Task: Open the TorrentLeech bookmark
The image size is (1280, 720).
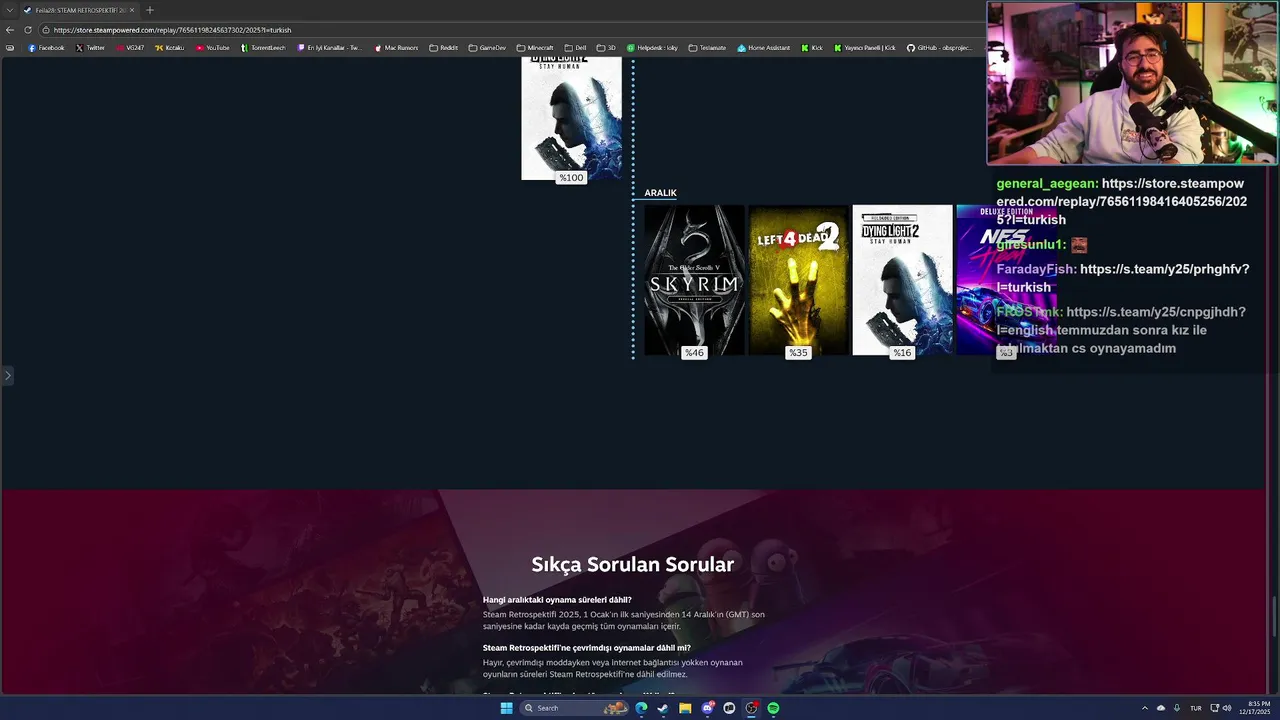Action: click(x=263, y=48)
